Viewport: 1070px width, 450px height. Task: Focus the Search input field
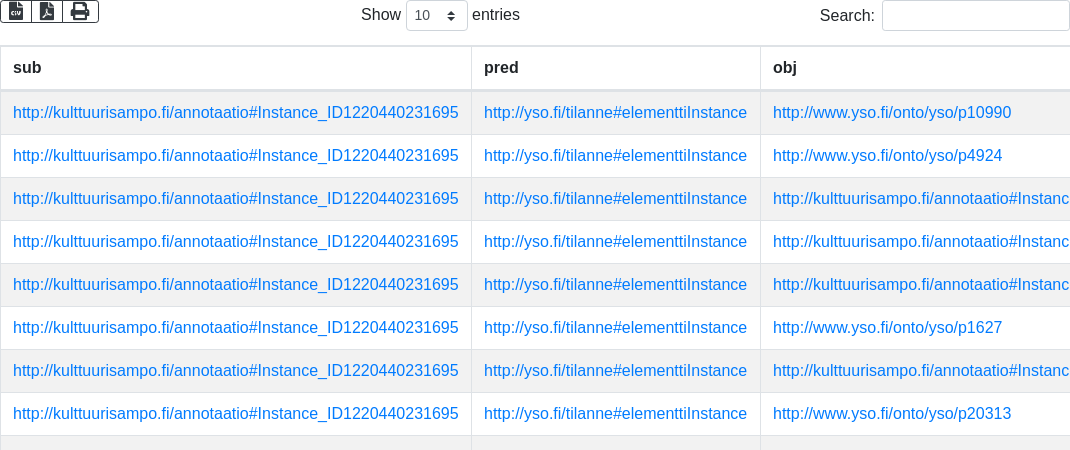pos(975,16)
